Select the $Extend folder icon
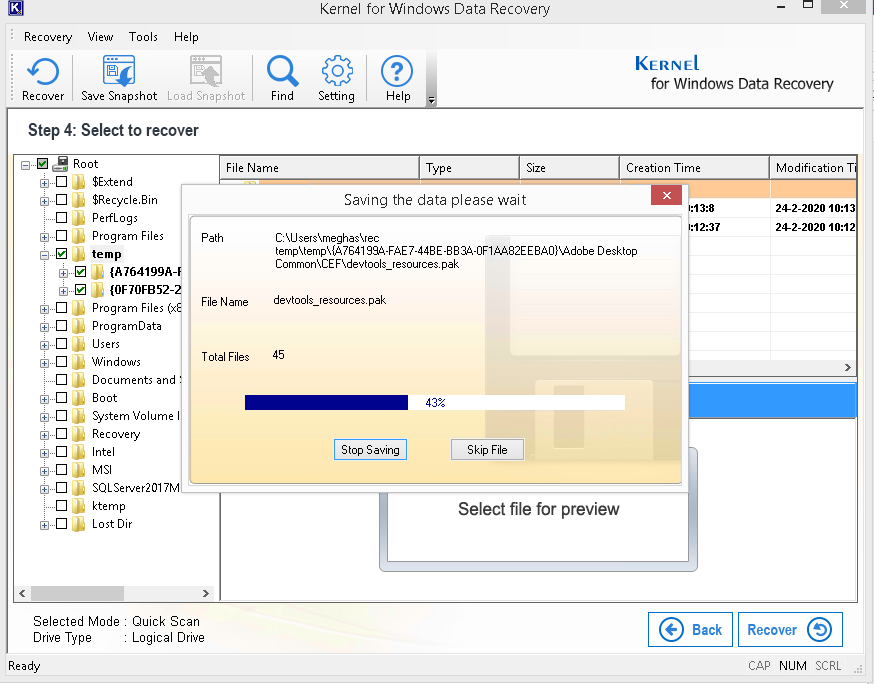 [79, 182]
